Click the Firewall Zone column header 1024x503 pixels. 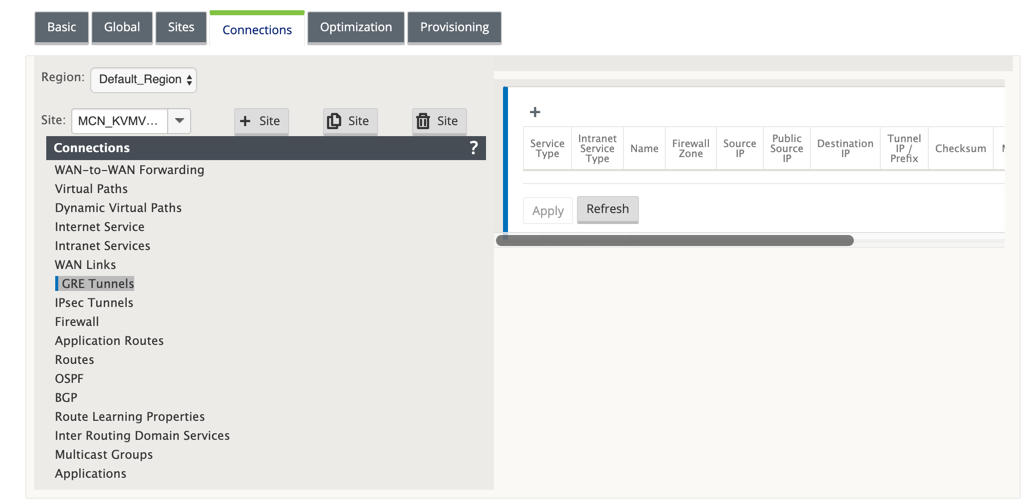pyautogui.click(x=691, y=148)
